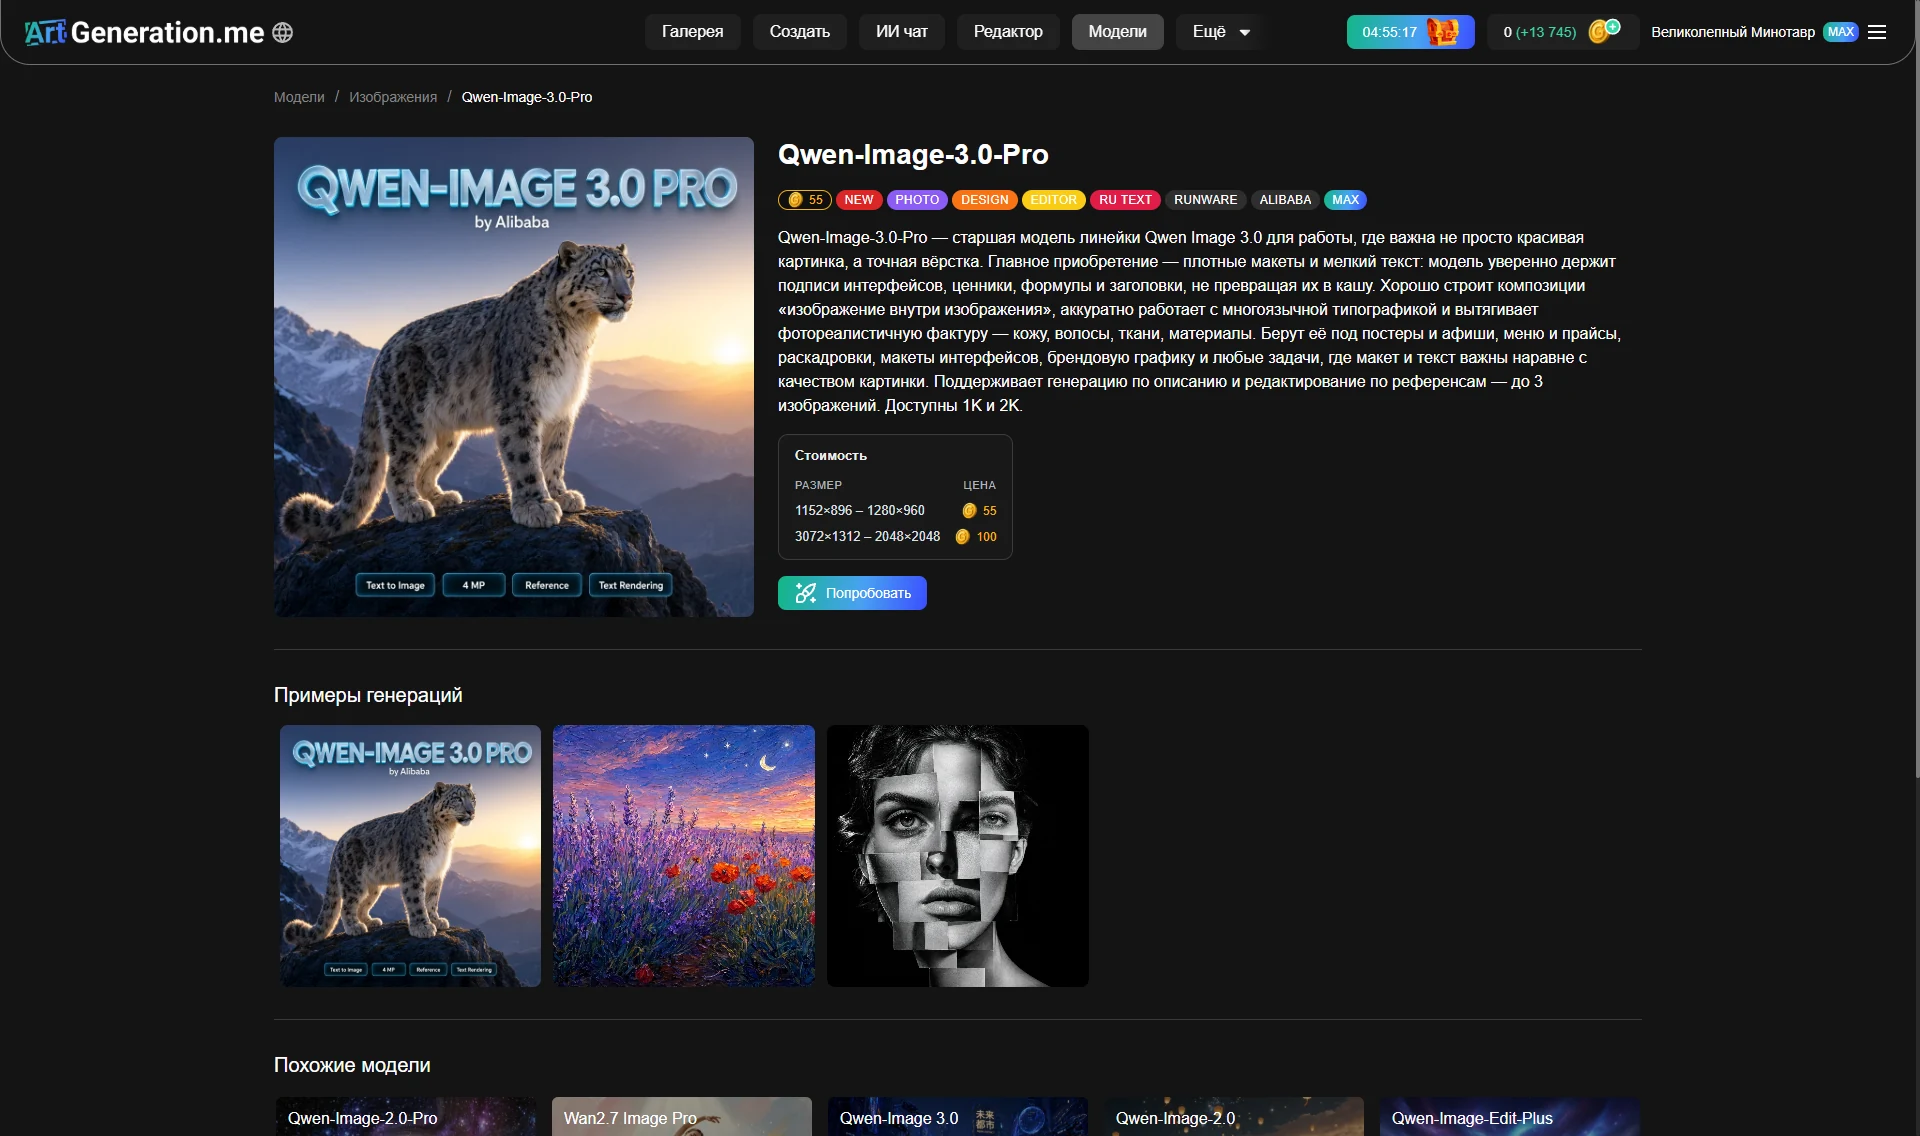Select the RU TEXT tag
This screenshot has height=1136, width=1920.
click(1125, 200)
